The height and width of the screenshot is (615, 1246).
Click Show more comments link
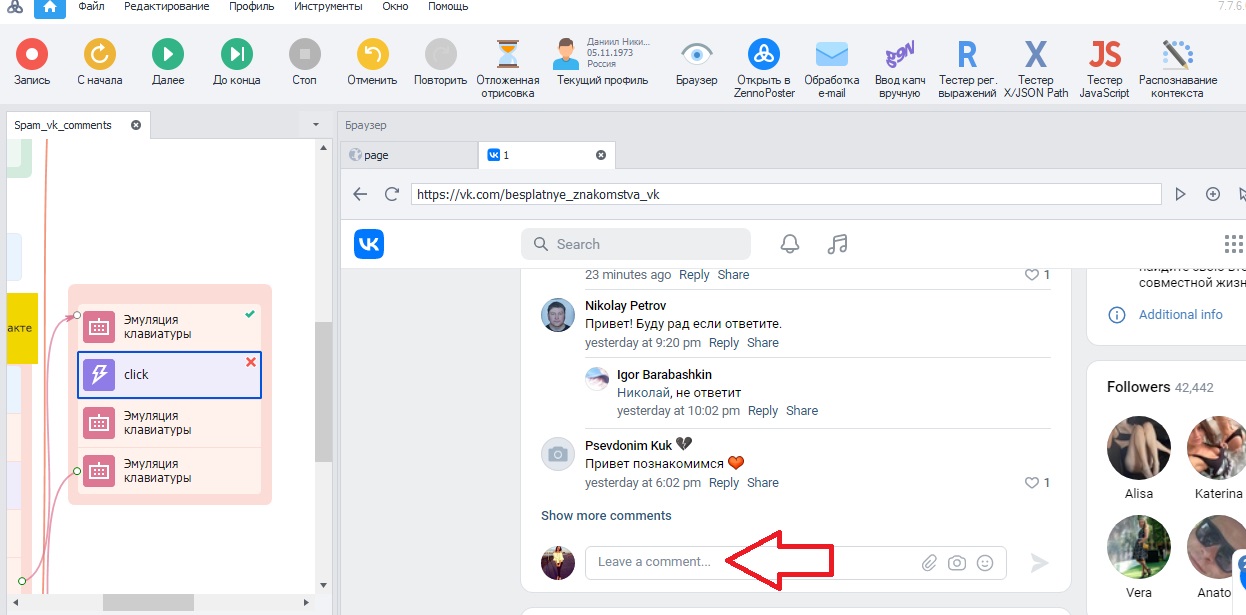tap(606, 515)
